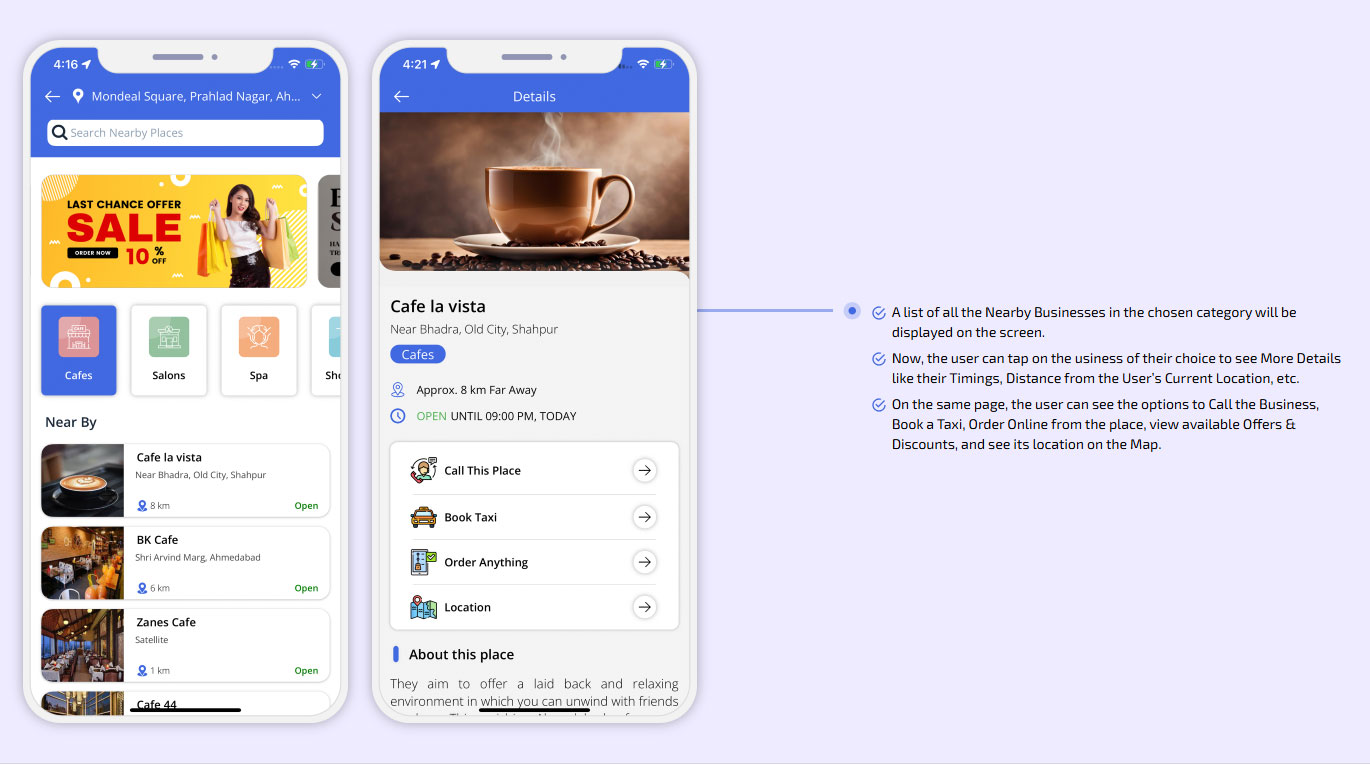Open the BK Cafe listing
The height and width of the screenshot is (765, 1370).
pyautogui.click(x=185, y=563)
